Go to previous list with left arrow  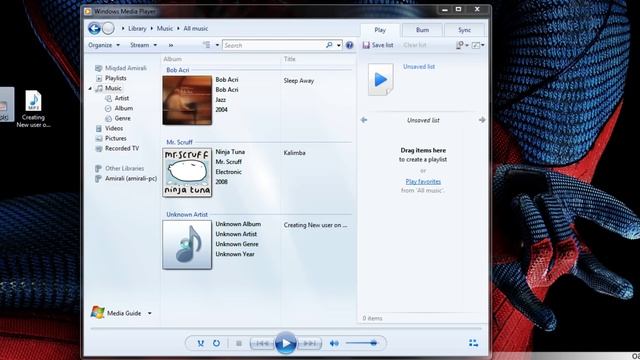pos(364,120)
